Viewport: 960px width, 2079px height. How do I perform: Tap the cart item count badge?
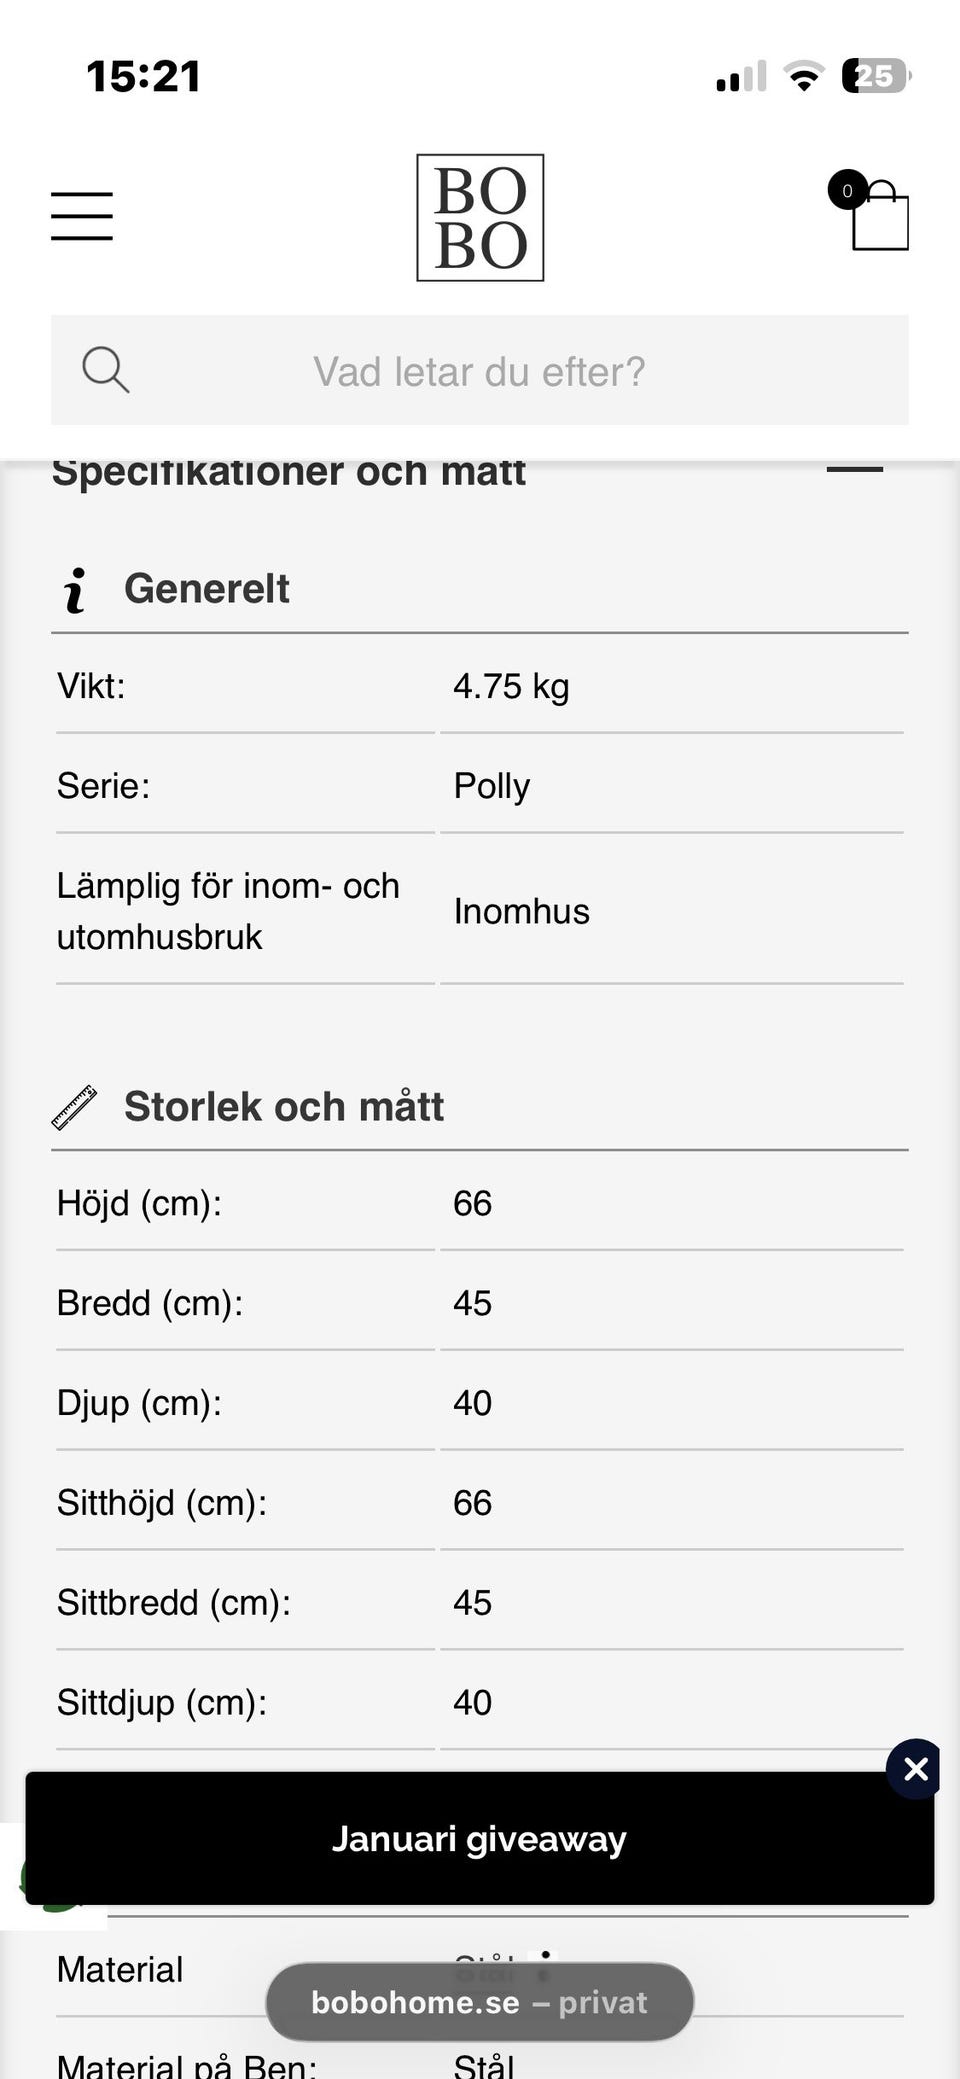(x=847, y=190)
